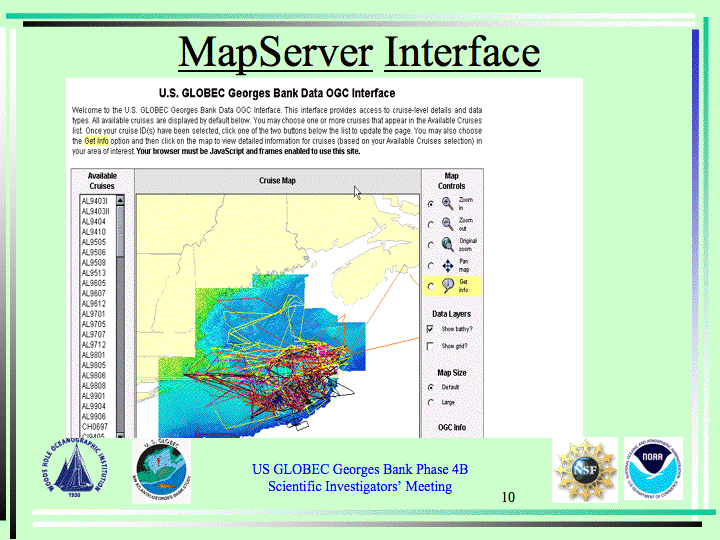The height and width of the screenshot is (540, 720).
Task: Click the Map Size heading
Action: click(452, 372)
